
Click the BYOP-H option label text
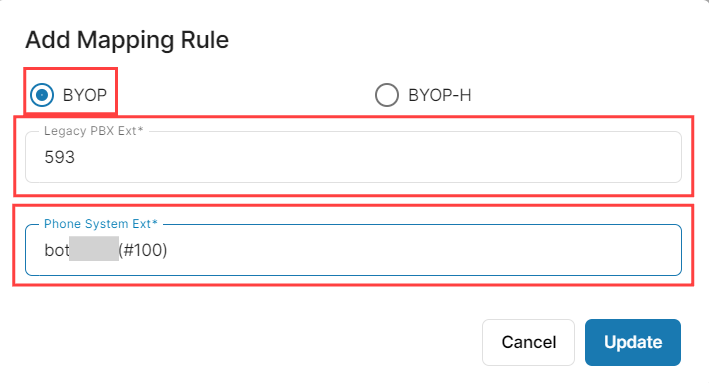(440, 95)
